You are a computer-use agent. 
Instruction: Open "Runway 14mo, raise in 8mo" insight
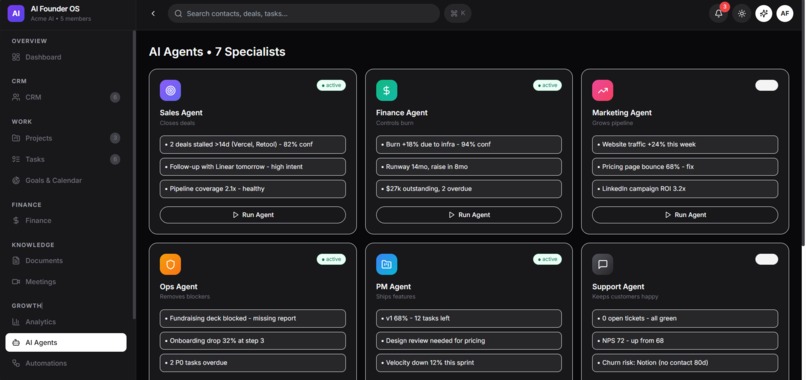tap(469, 167)
